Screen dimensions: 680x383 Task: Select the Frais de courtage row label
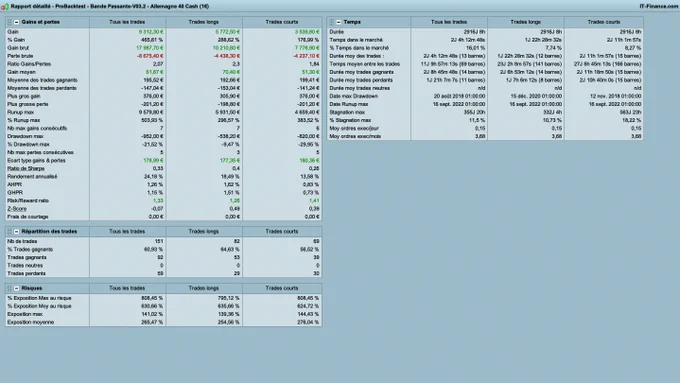[x=28, y=217]
